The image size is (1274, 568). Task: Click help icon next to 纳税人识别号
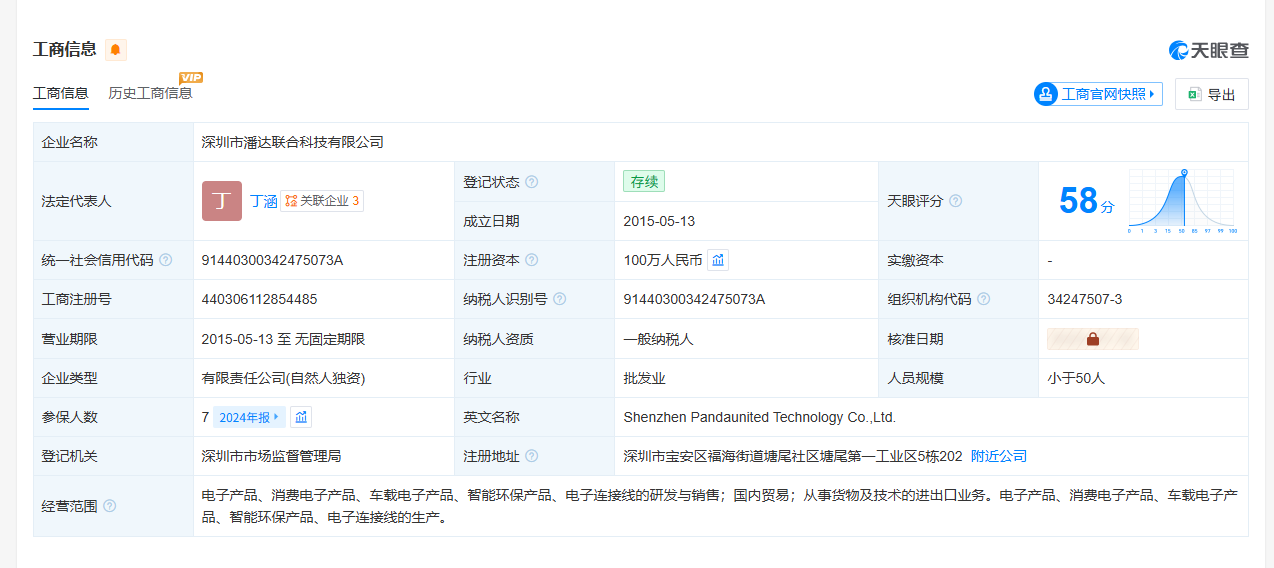(560, 299)
